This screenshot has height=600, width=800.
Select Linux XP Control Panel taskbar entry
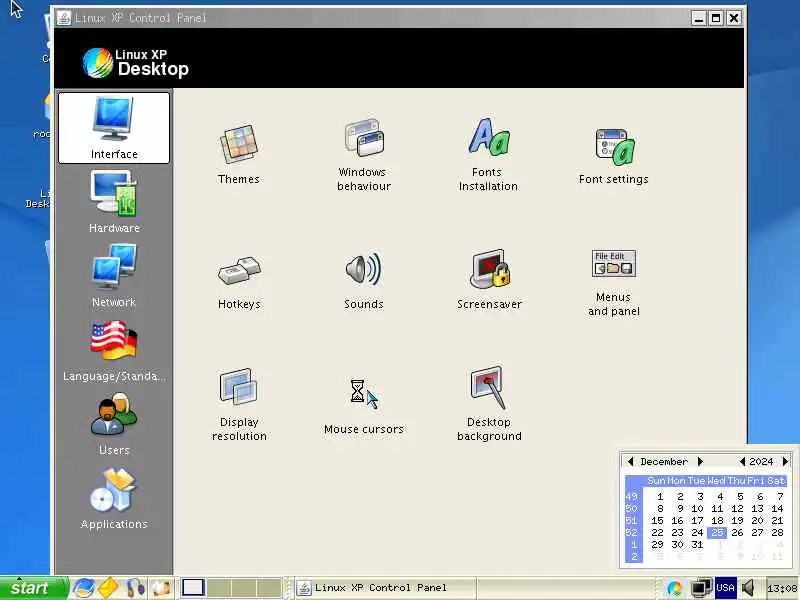(x=386, y=588)
